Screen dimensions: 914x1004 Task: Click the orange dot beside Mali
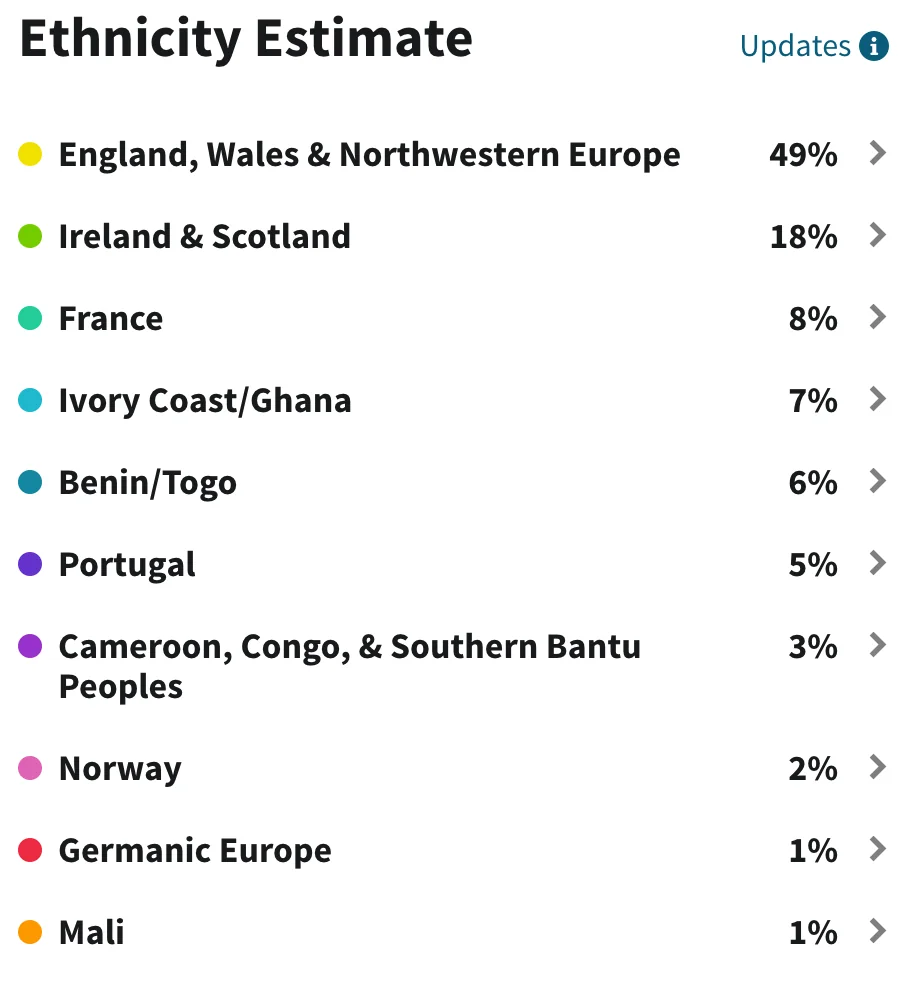31,930
